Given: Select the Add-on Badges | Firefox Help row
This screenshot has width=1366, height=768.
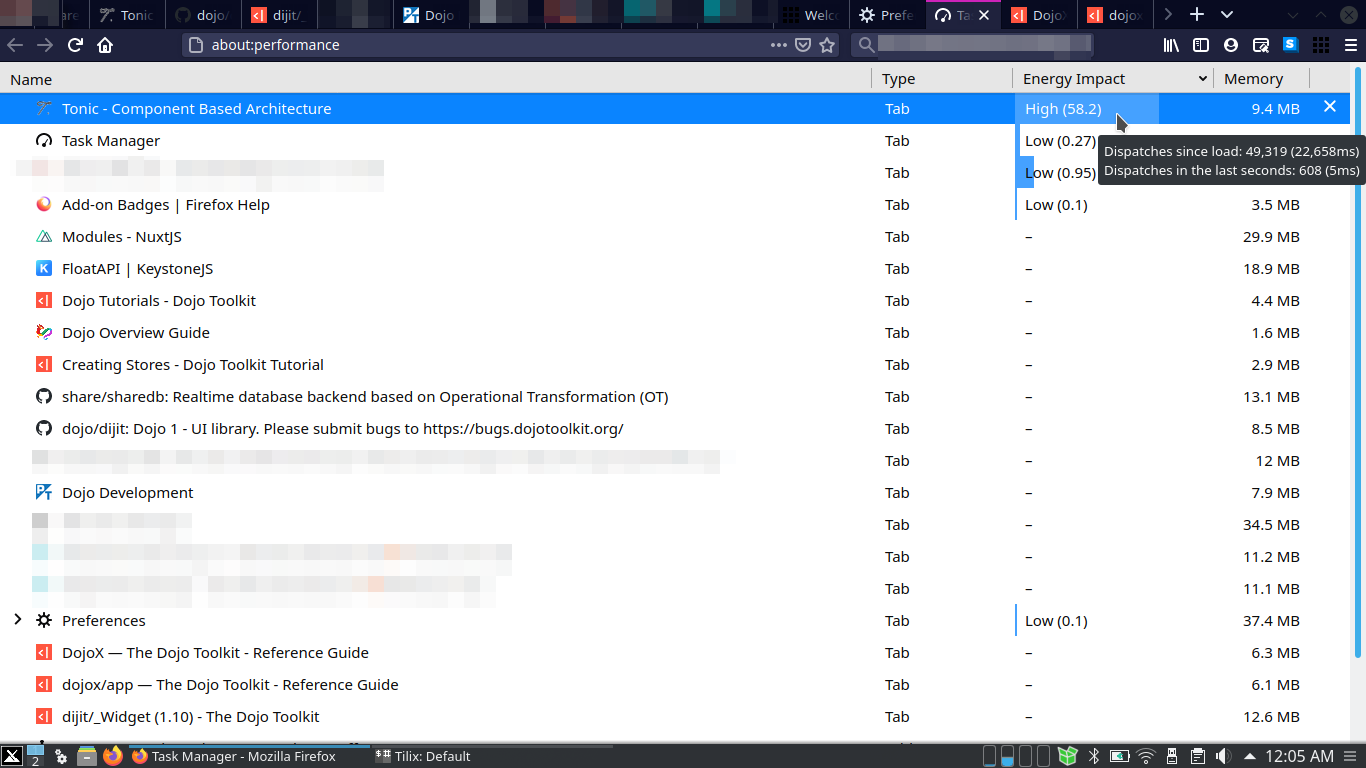Looking at the screenshot, I should [675, 204].
